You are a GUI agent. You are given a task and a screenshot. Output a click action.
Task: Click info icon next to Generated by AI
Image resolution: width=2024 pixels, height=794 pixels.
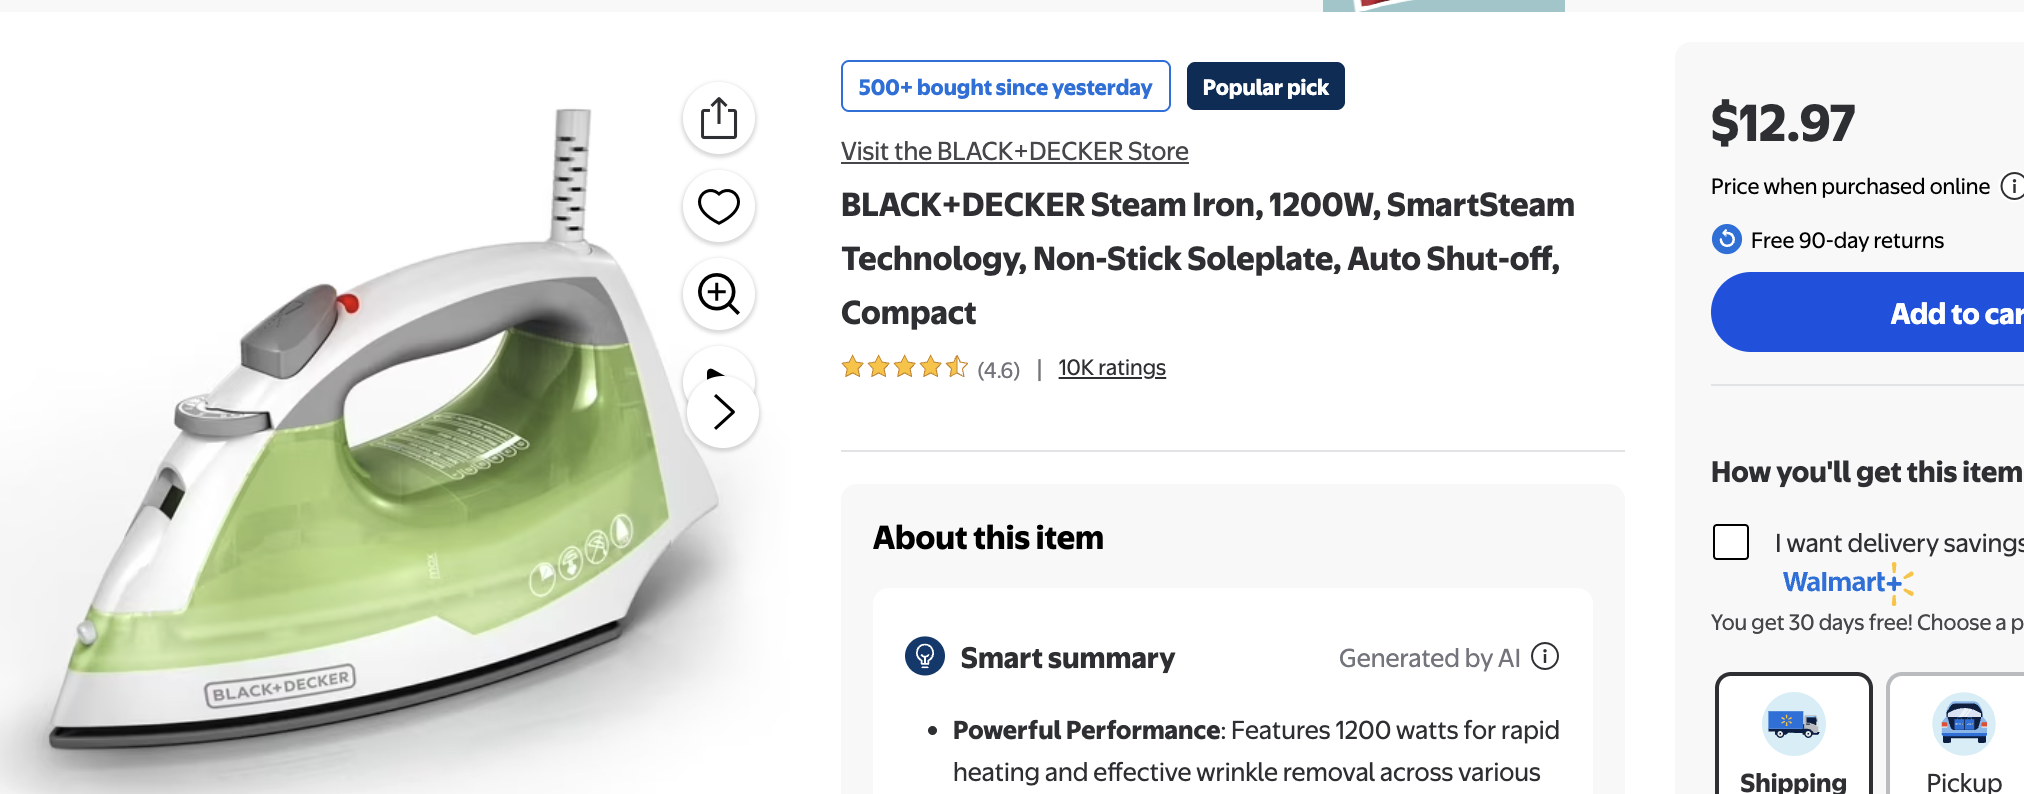pyautogui.click(x=1545, y=657)
